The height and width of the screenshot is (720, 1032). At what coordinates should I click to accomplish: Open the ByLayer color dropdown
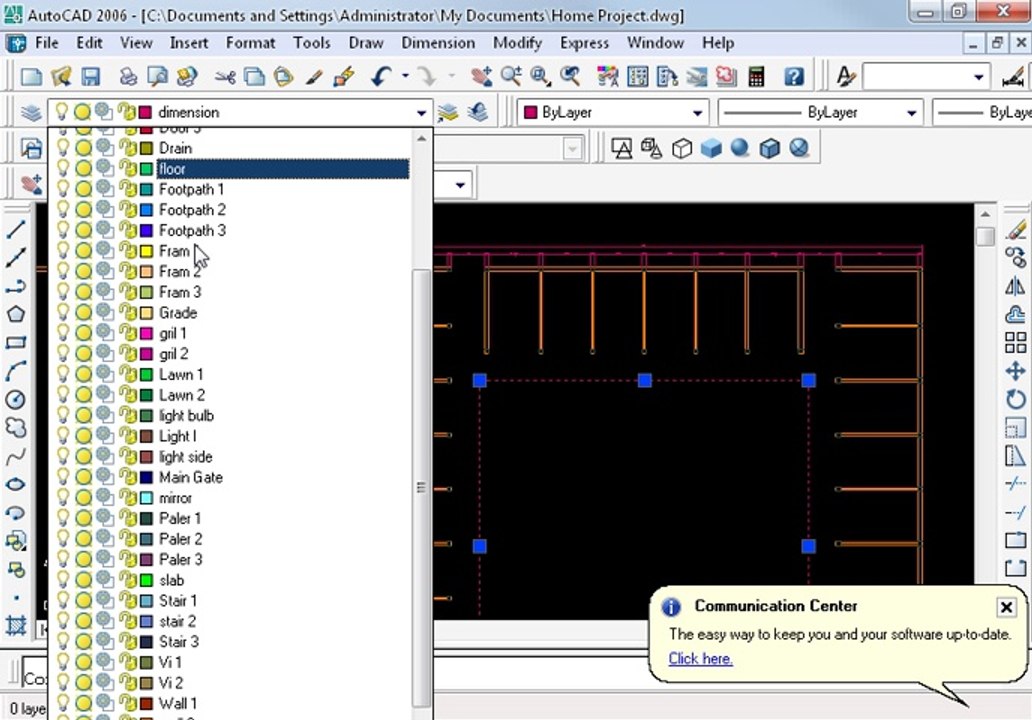(698, 113)
